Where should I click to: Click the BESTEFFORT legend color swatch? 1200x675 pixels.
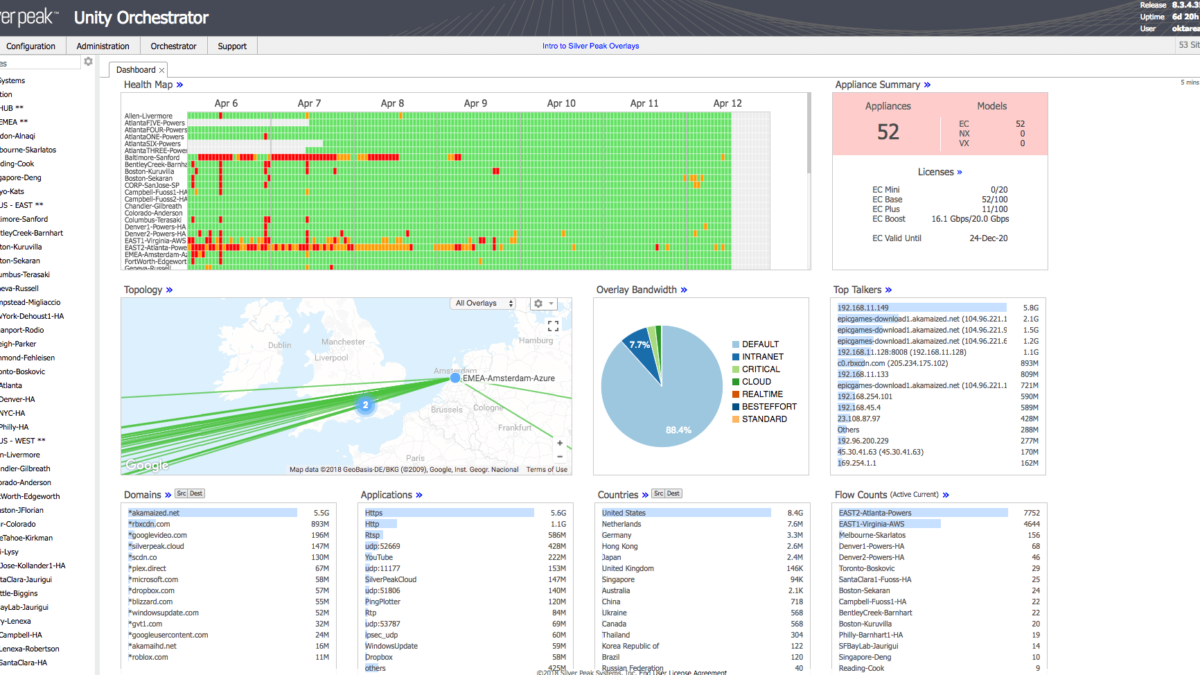coord(735,407)
